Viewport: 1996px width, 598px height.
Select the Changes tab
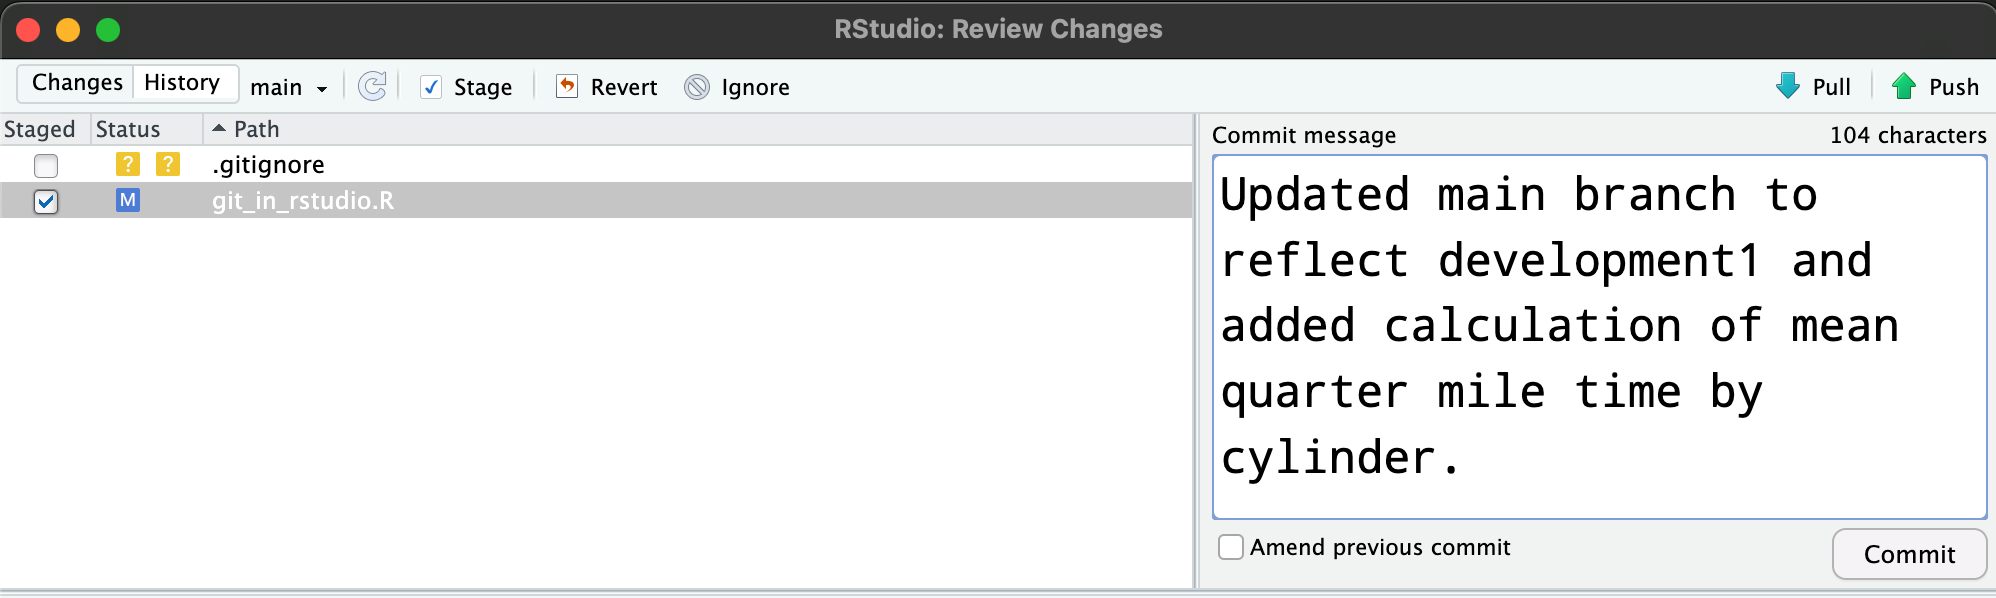[x=77, y=82]
